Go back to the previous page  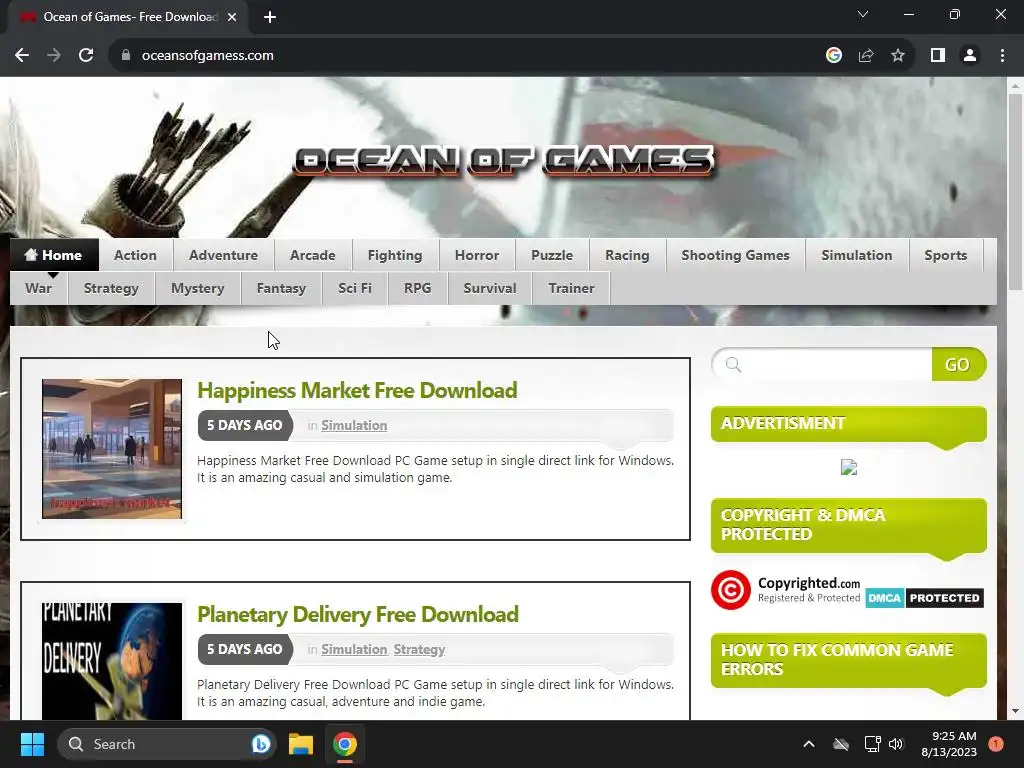(22, 56)
